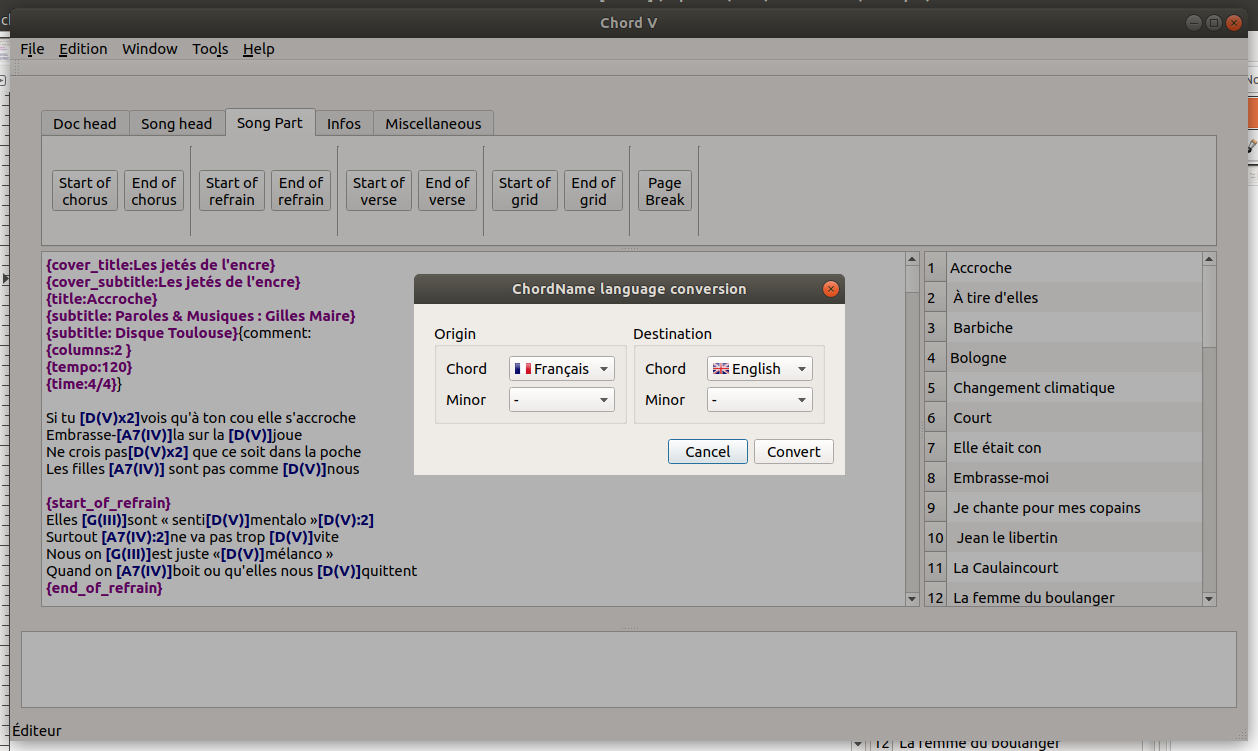Click the End of refrain button
The image size is (1258, 751).
(301, 191)
